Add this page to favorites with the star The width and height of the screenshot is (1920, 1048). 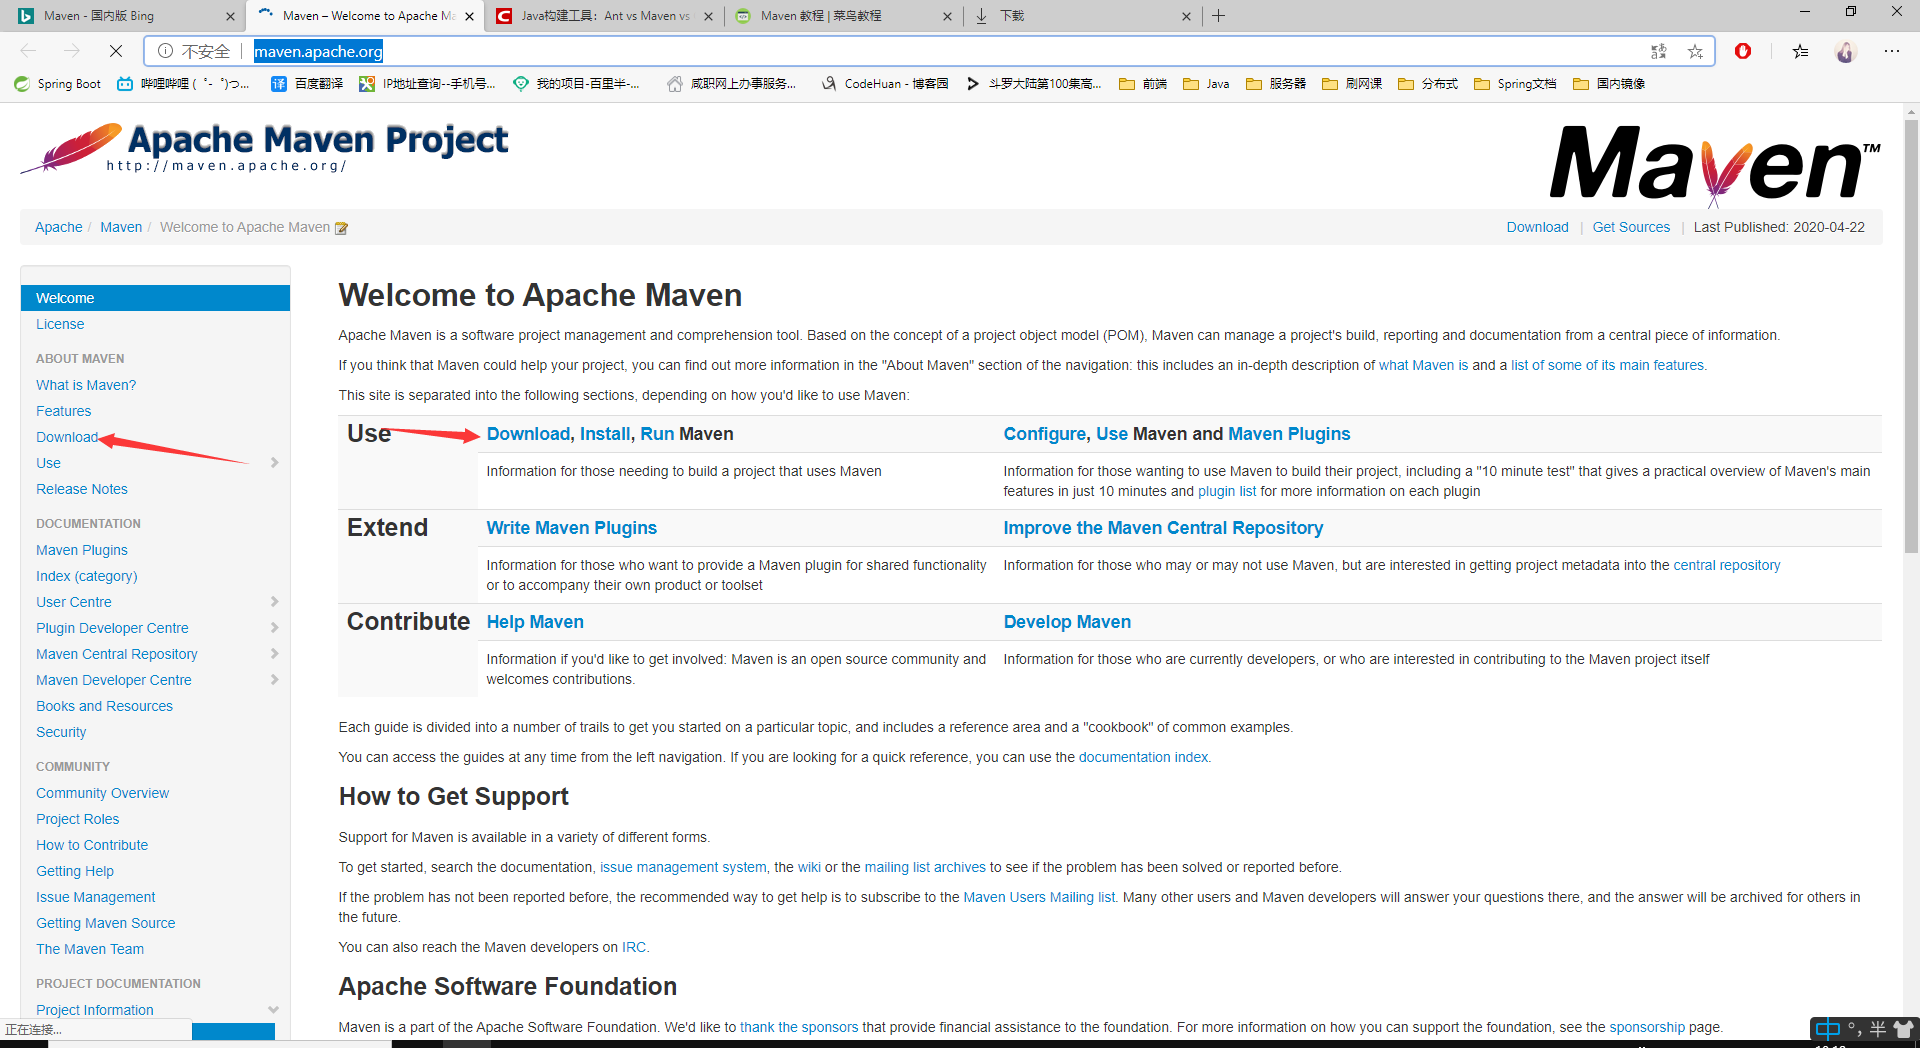point(1695,51)
